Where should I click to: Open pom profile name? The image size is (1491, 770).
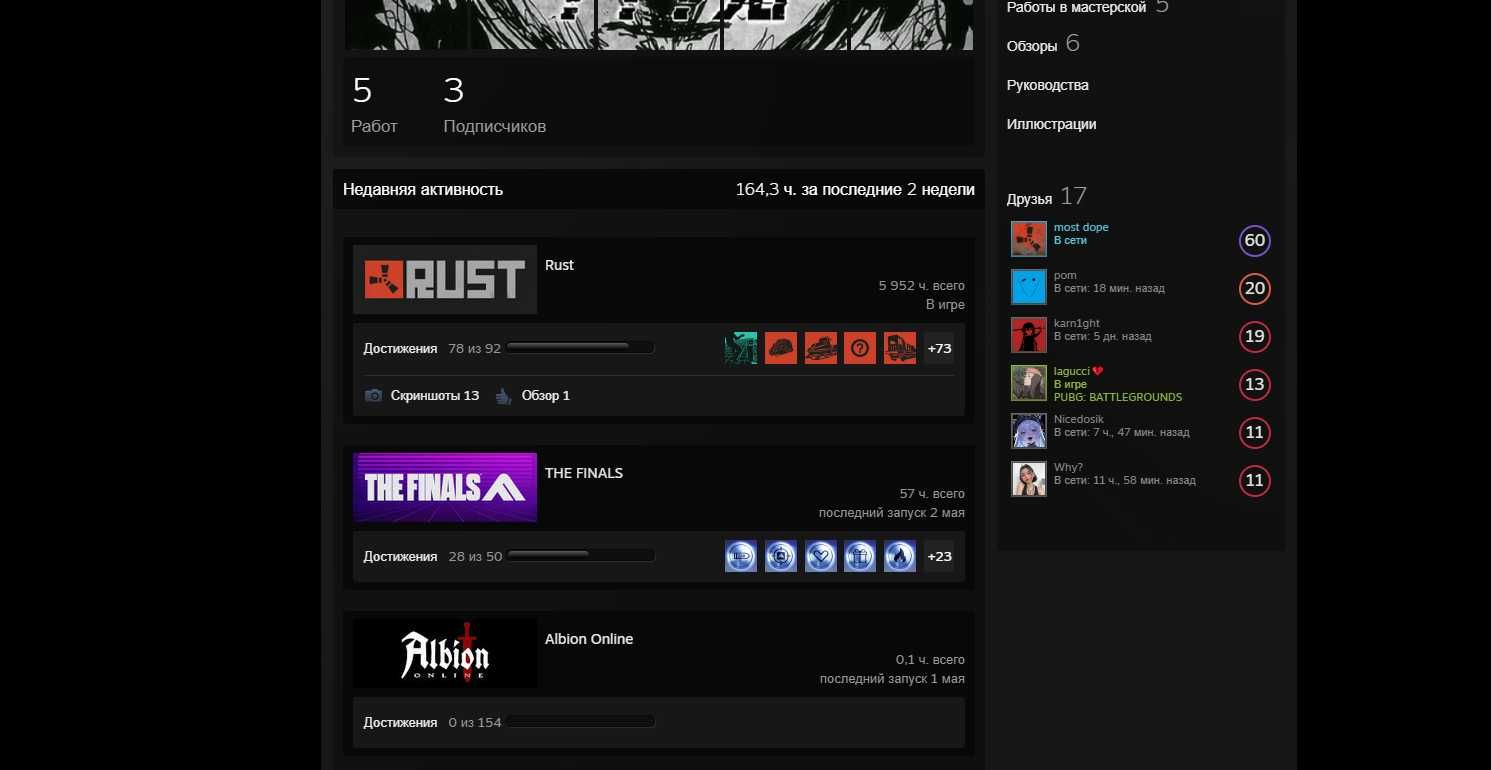point(1065,275)
